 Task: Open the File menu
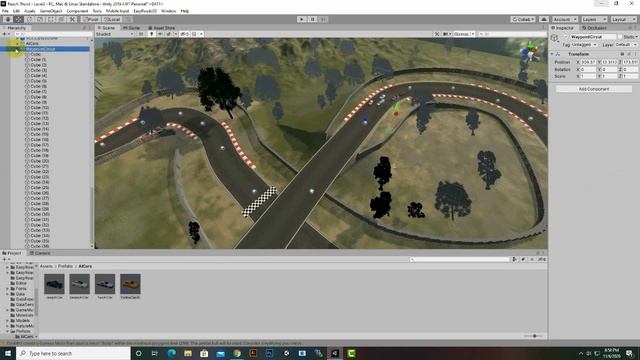5,11
